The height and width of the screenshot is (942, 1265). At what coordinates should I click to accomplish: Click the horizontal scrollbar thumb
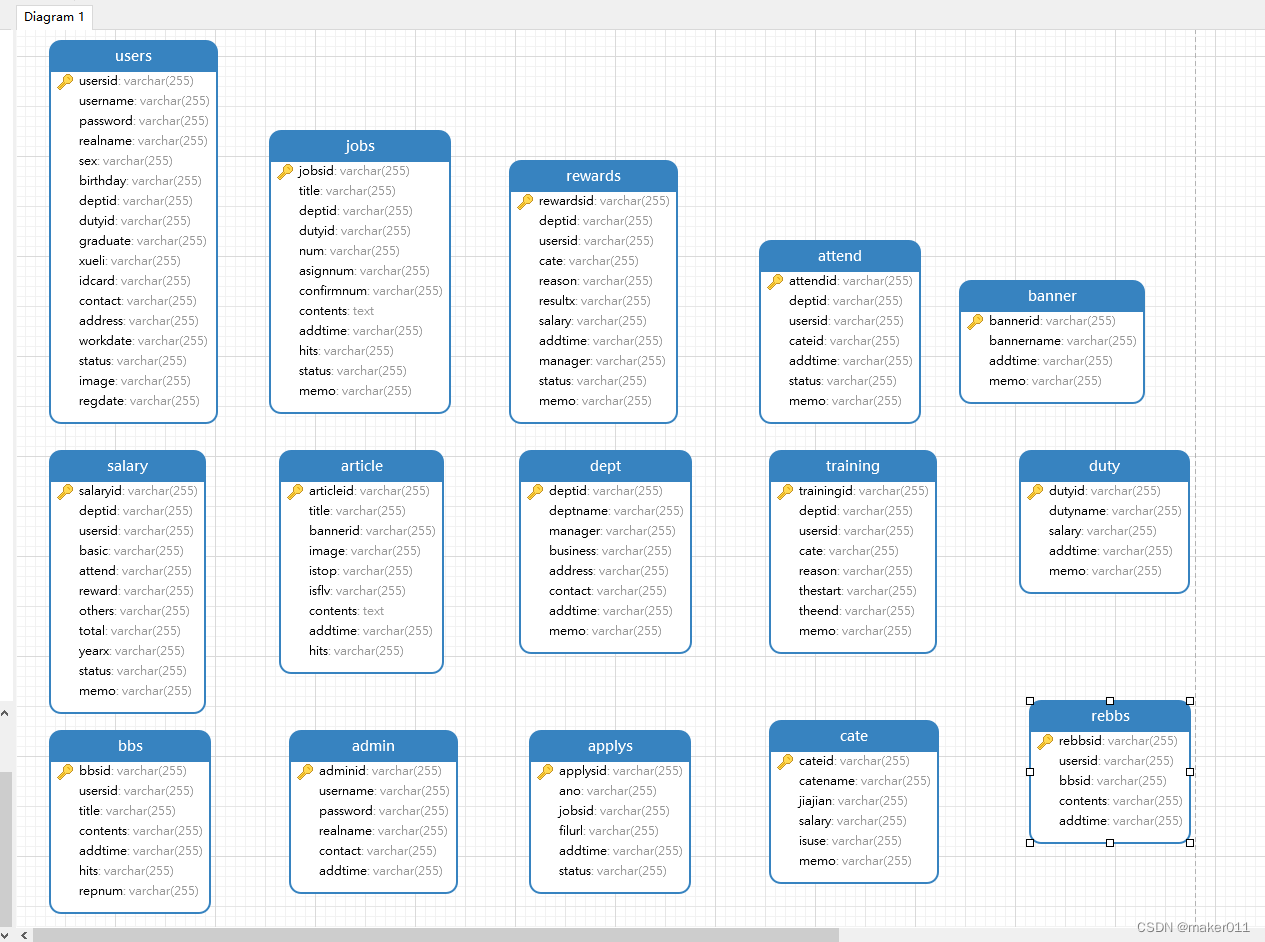[436, 935]
